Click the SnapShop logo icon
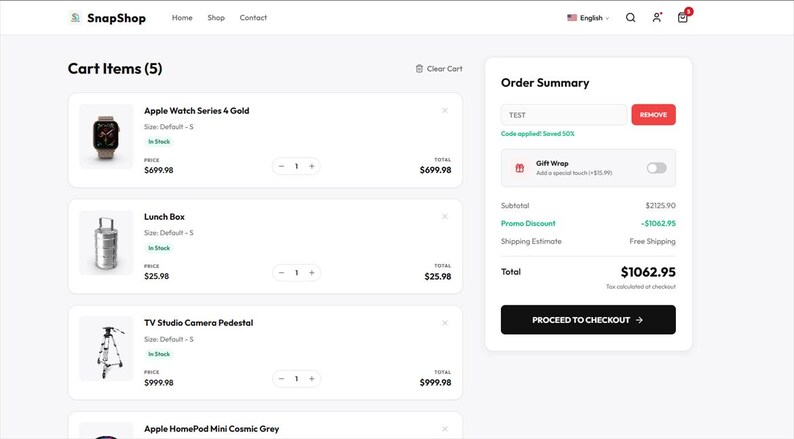The image size is (794, 439). (75, 18)
